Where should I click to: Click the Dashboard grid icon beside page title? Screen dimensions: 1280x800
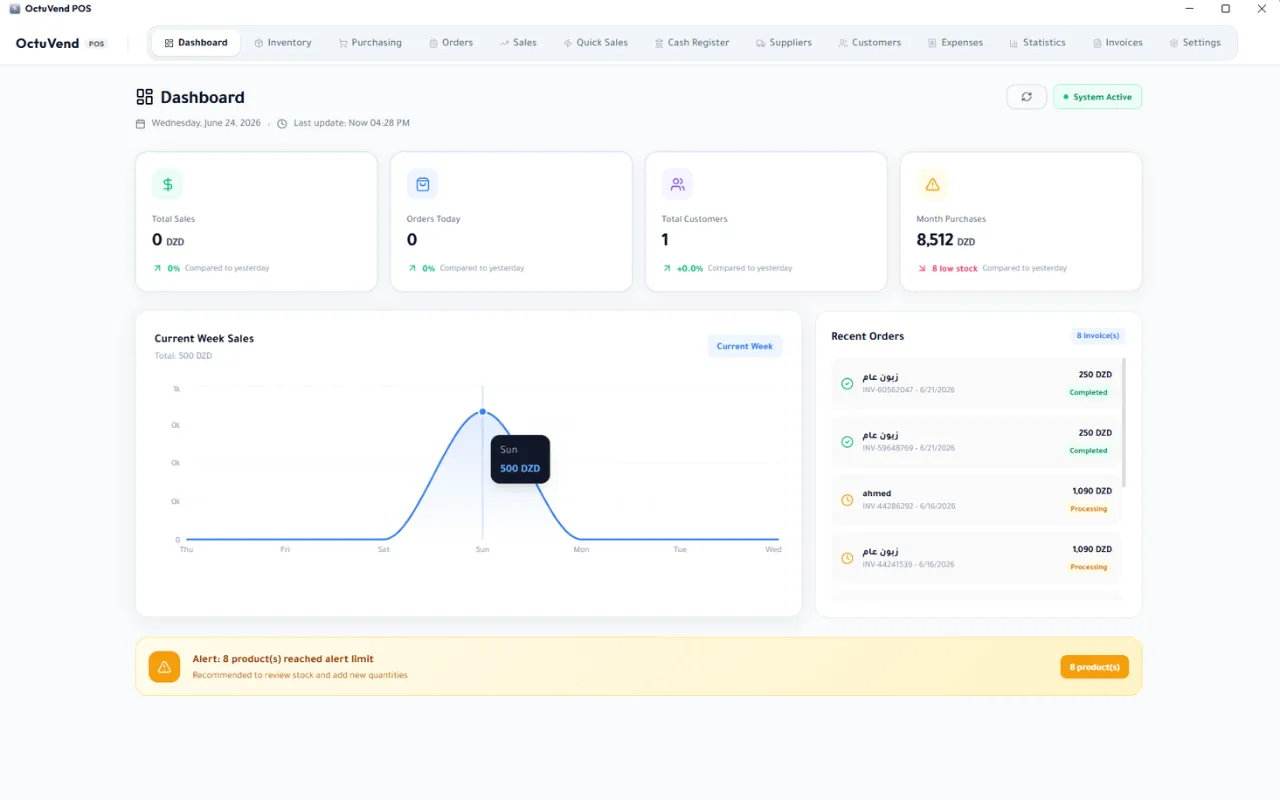pos(145,97)
